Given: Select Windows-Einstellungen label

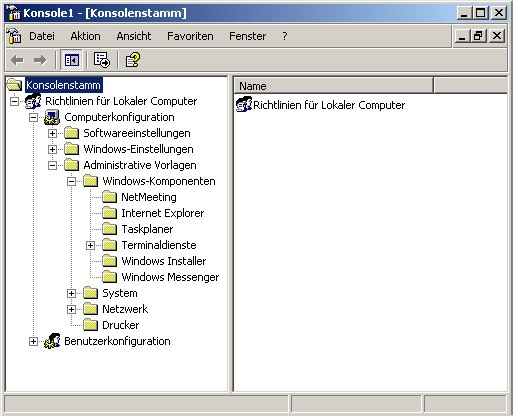Looking at the screenshot, I should [x=138, y=149].
